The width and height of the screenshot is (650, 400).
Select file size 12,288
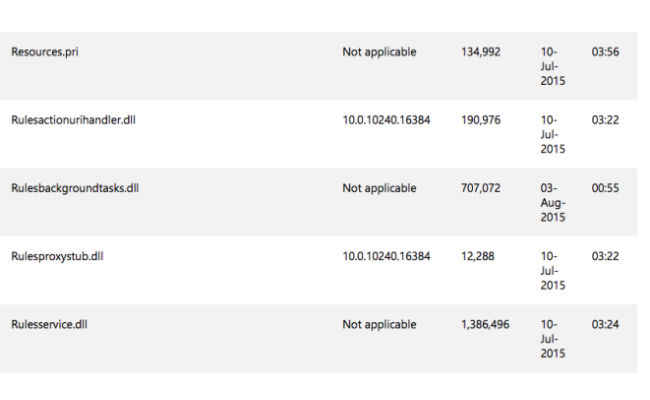[478, 257]
